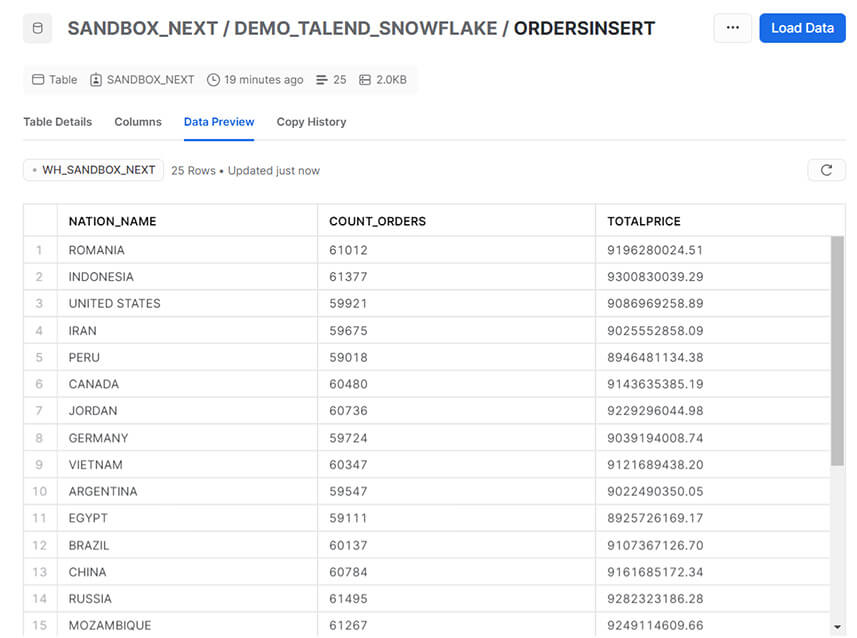Go to the Copy History tab
This screenshot has height=638, width=857.
tap(311, 122)
